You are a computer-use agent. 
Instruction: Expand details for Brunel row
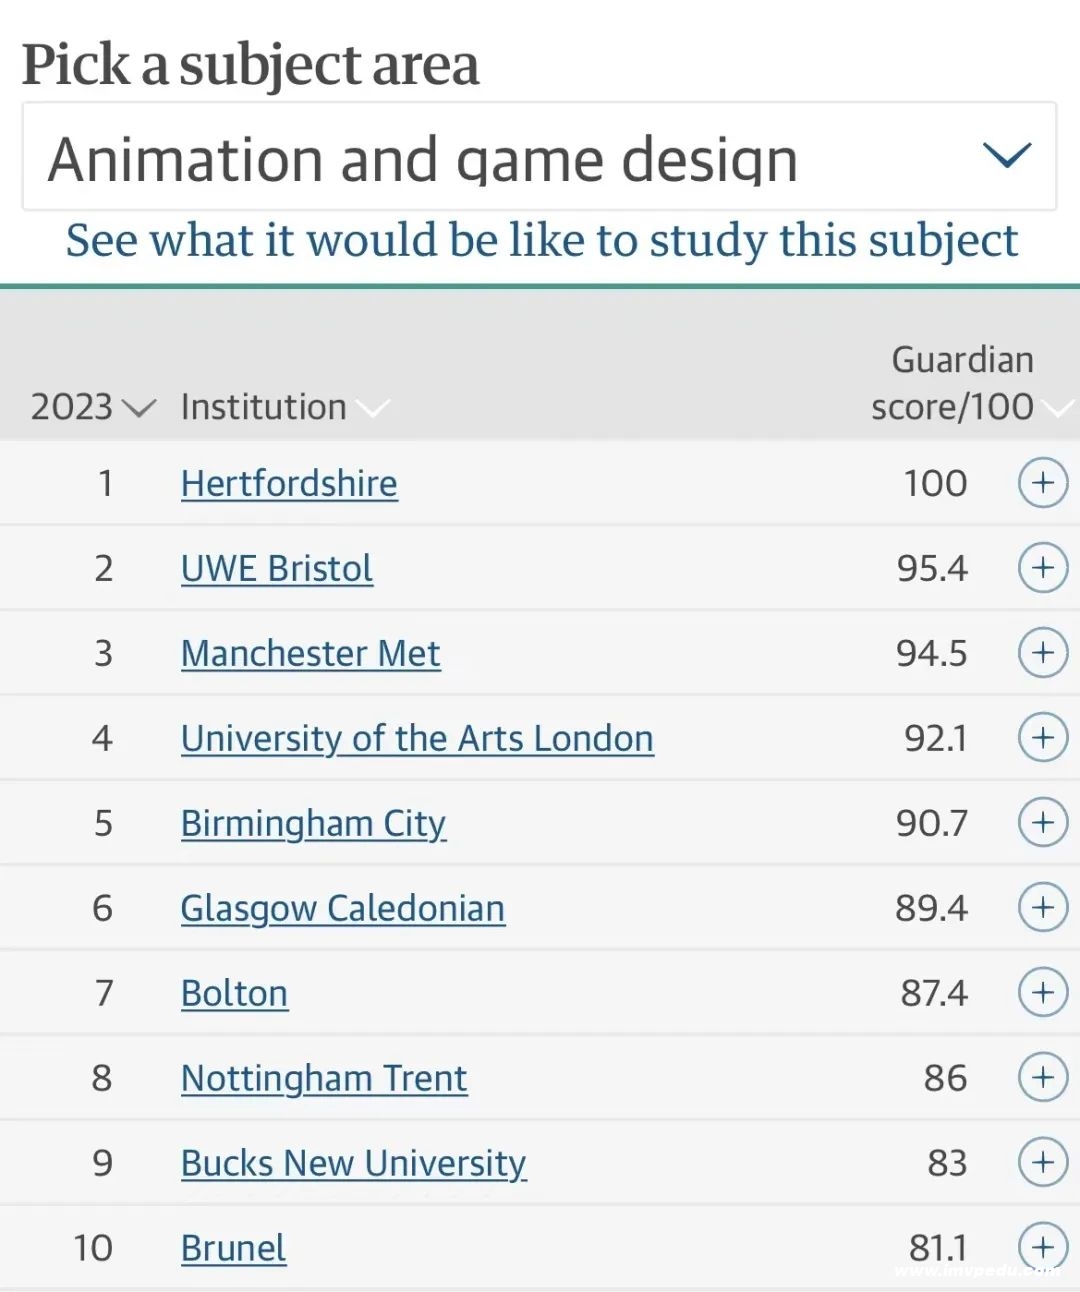click(1043, 1248)
